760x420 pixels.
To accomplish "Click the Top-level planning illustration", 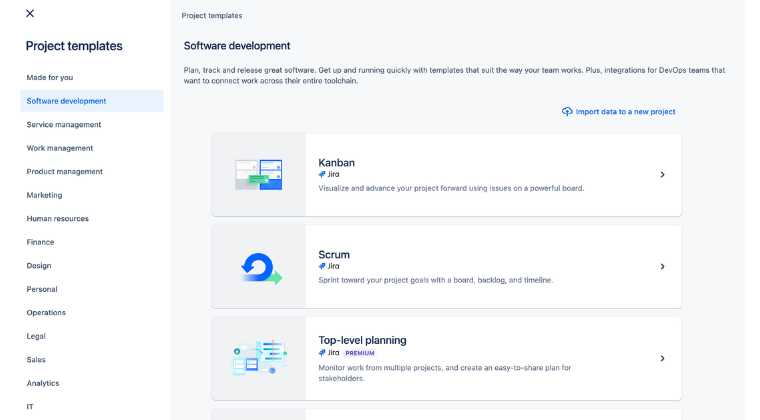I will coord(259,358).
